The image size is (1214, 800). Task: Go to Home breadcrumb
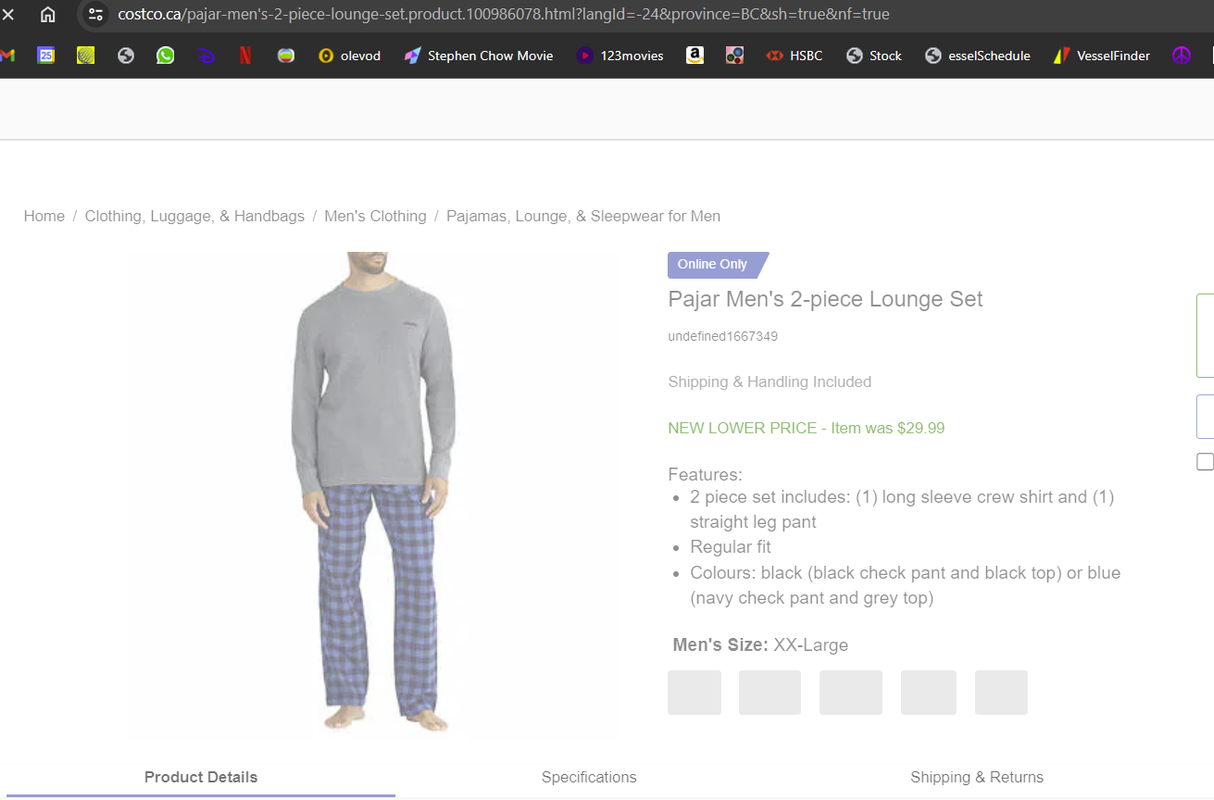44,216
